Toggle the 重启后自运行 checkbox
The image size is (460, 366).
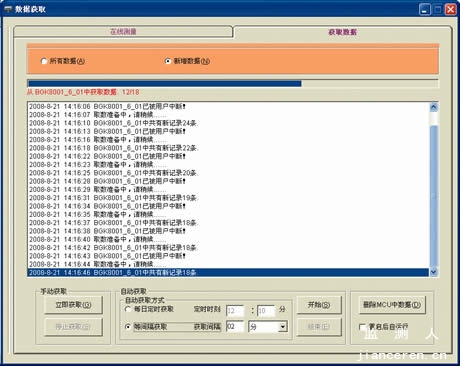point(363,327)
